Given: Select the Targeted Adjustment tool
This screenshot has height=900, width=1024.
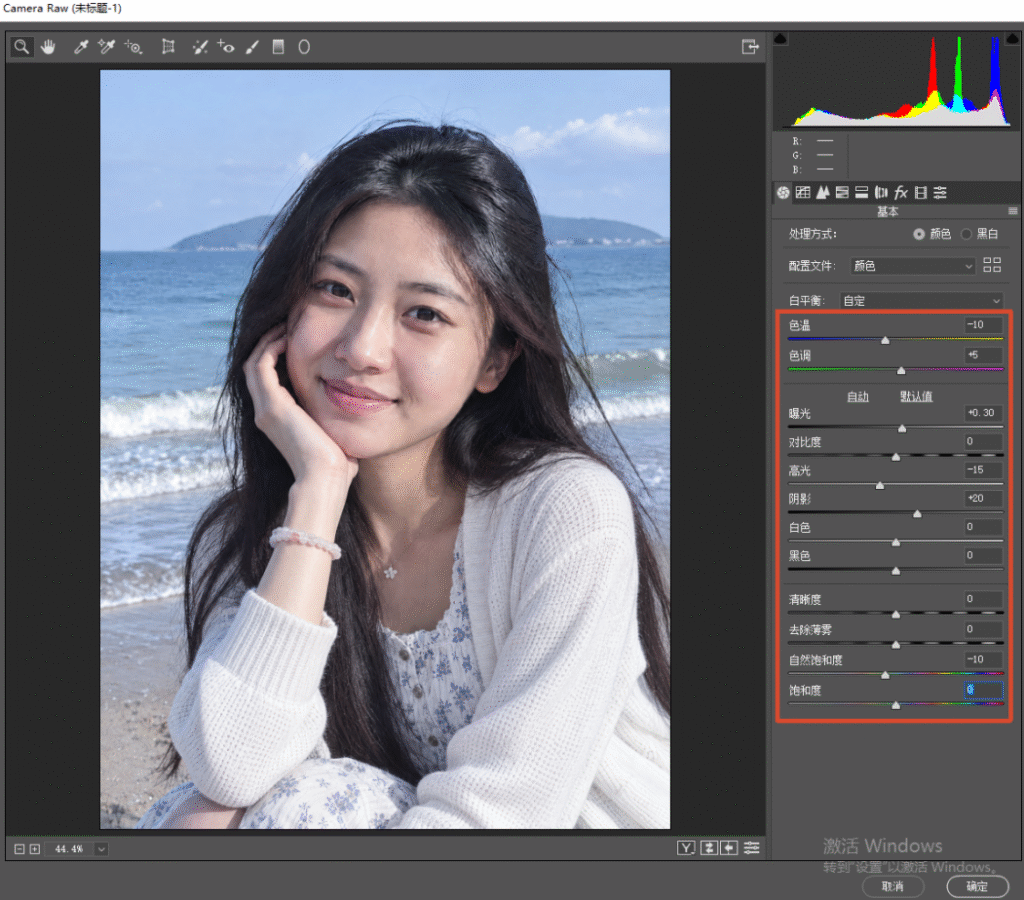Looking at the screenshot, I should pyautogui.click(x=133, y=47).
